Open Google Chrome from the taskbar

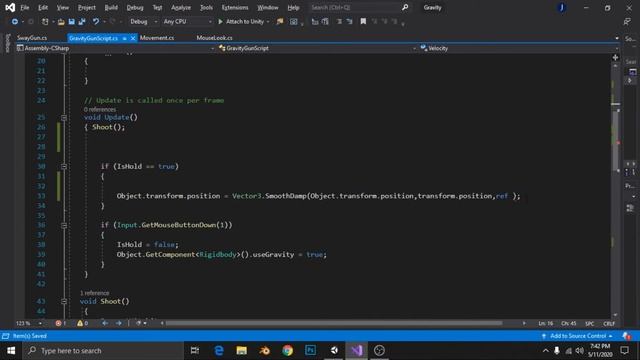coord(288,351)
